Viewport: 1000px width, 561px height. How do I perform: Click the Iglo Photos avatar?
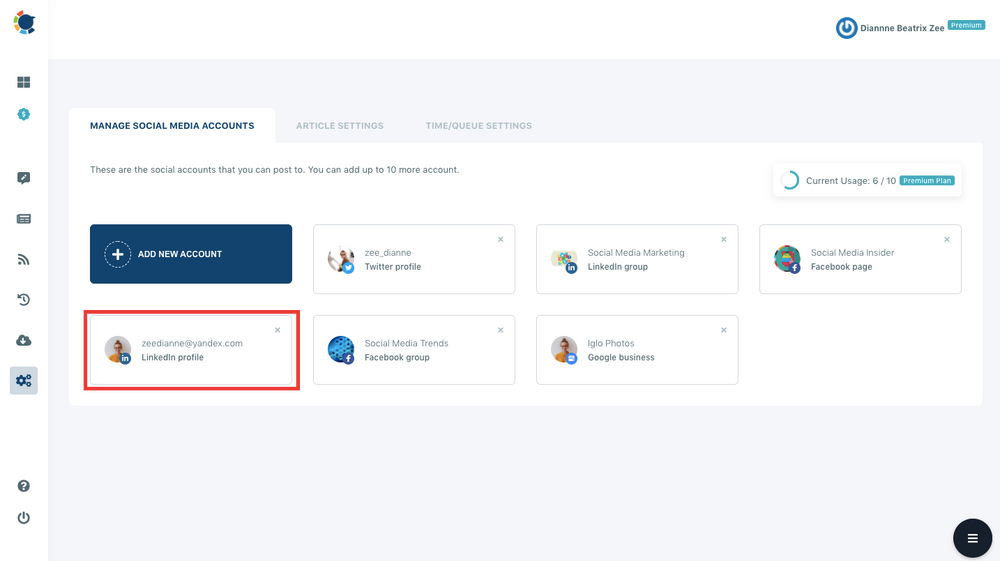pos(564,350)
